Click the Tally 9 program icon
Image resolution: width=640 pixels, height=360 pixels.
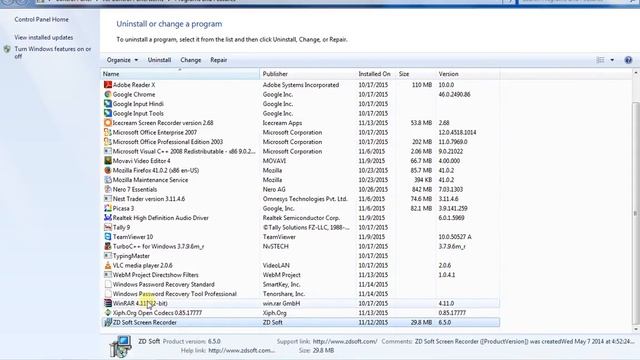[108, 227]
